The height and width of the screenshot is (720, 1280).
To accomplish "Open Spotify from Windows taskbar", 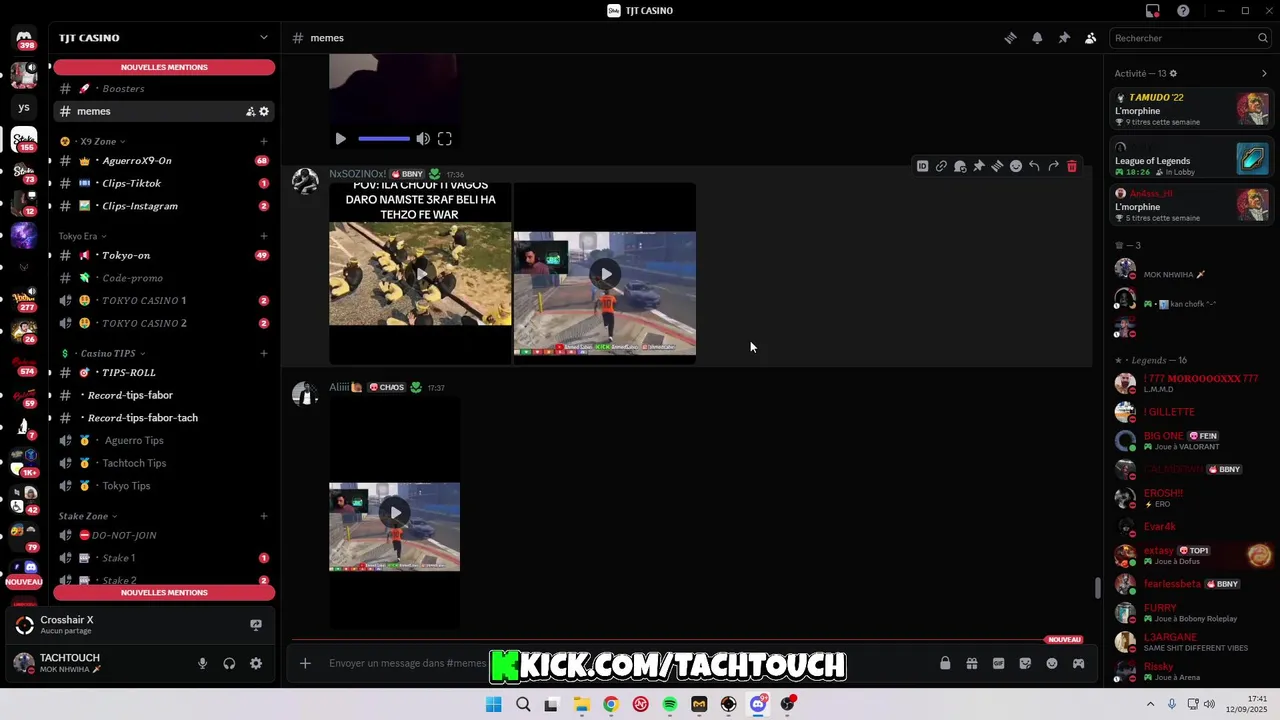I will pyautogui.click(x=670, y=705).
